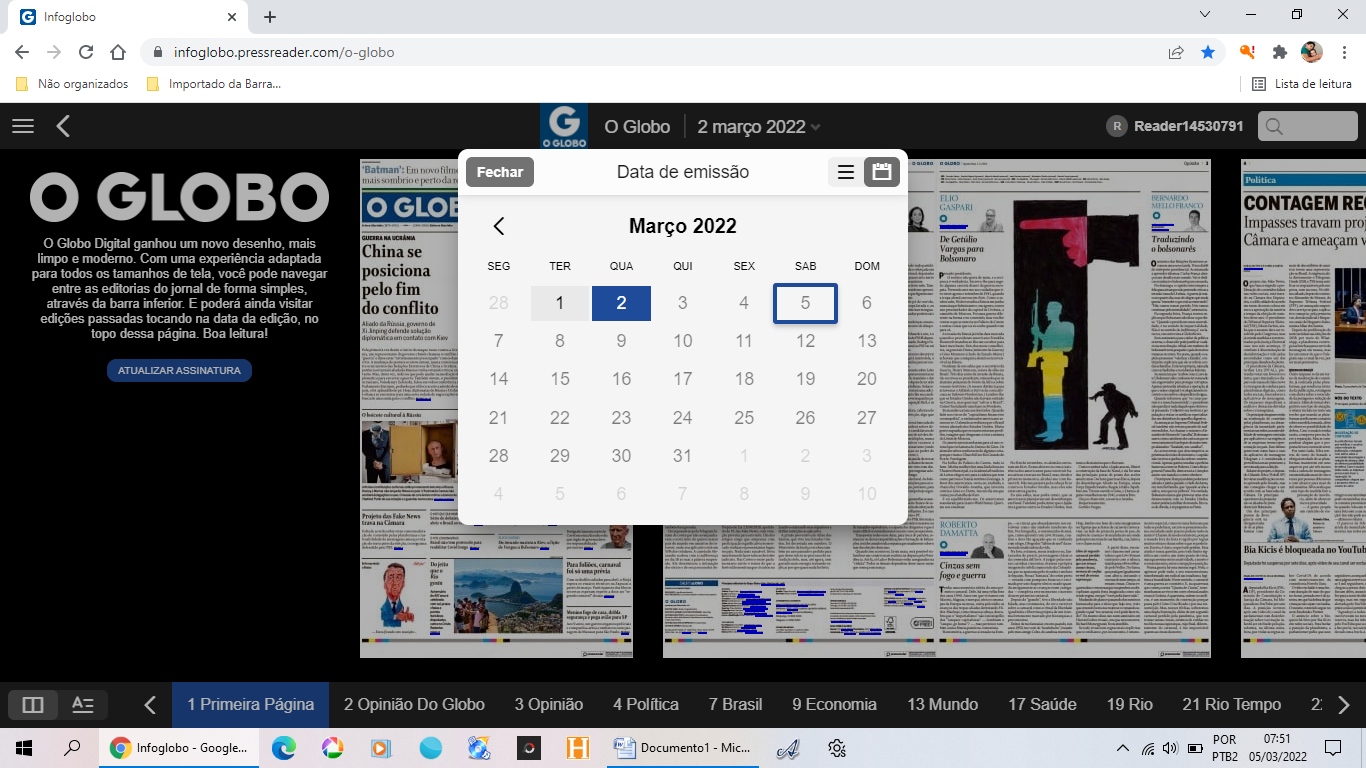Viewport: 1366px width, 768px height.
Task: Bookmark this page with the star icon
Action: pos(1208,52)
